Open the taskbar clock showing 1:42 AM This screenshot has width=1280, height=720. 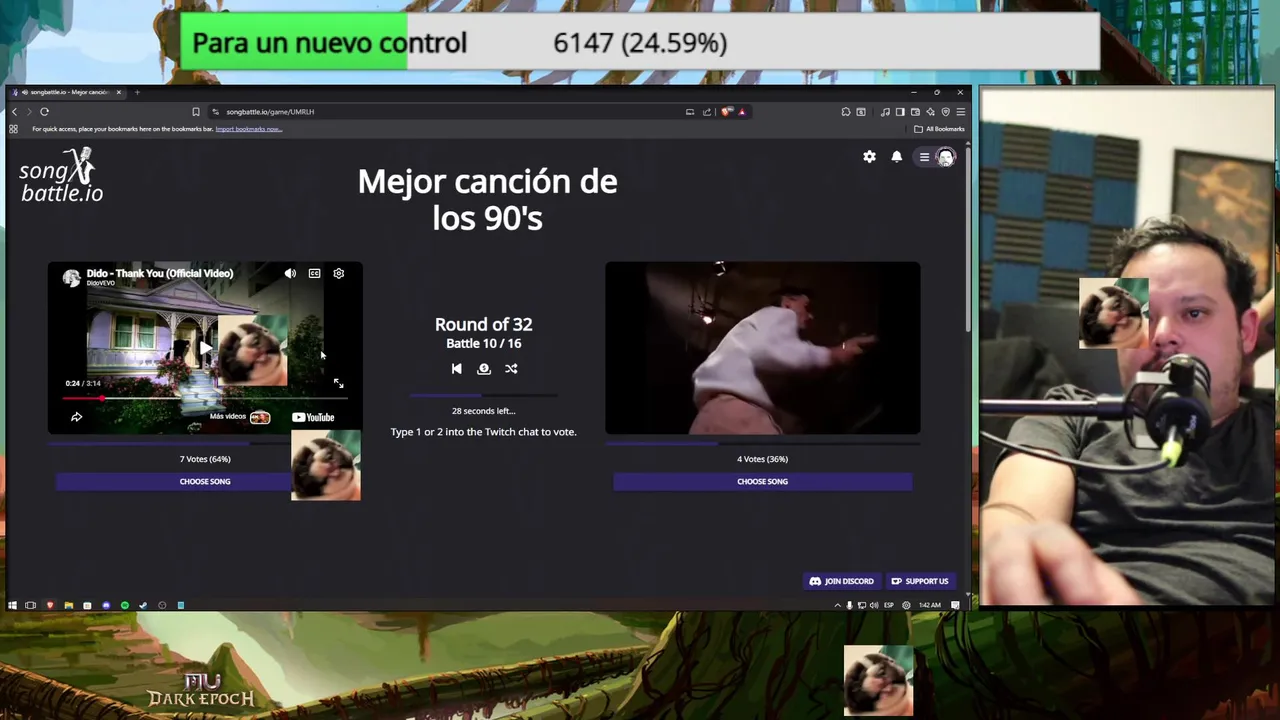[930, 605]
